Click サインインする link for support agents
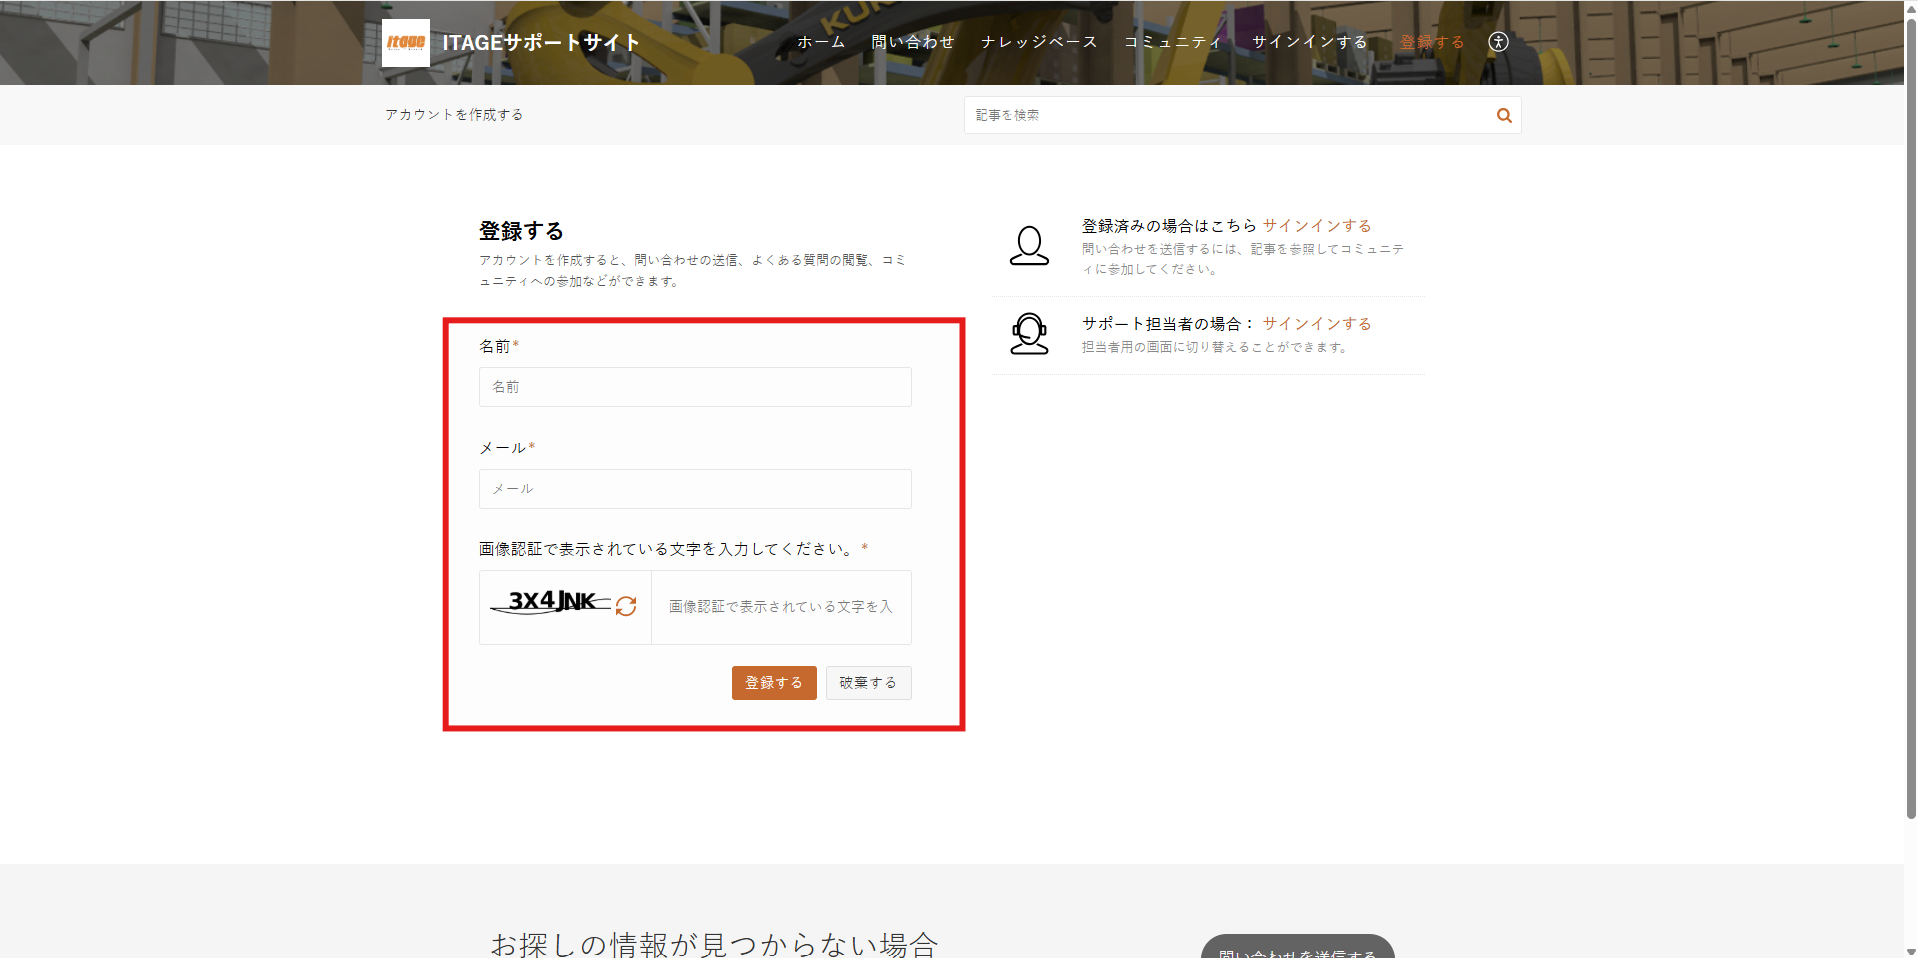Viewport: 1918px width, 958px height. (1316, 324)
